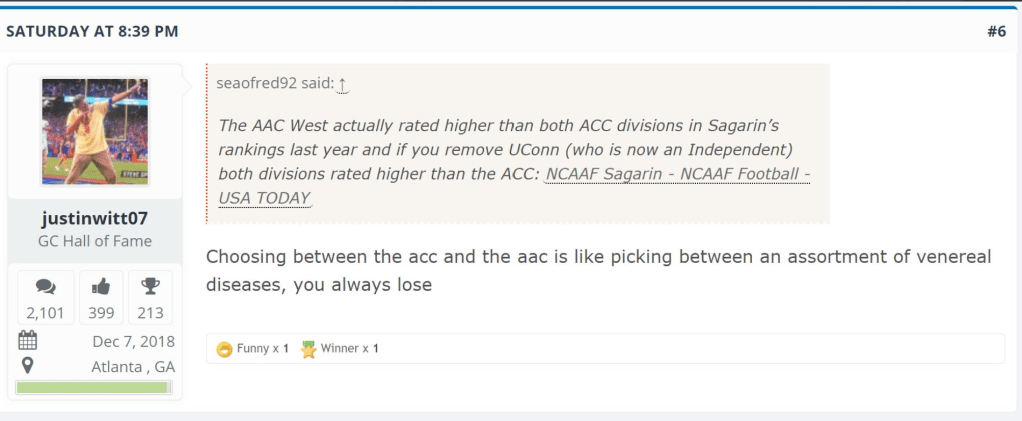Click the messages speech bubble icon
The image size is (1022, 421).
(45, 287)
